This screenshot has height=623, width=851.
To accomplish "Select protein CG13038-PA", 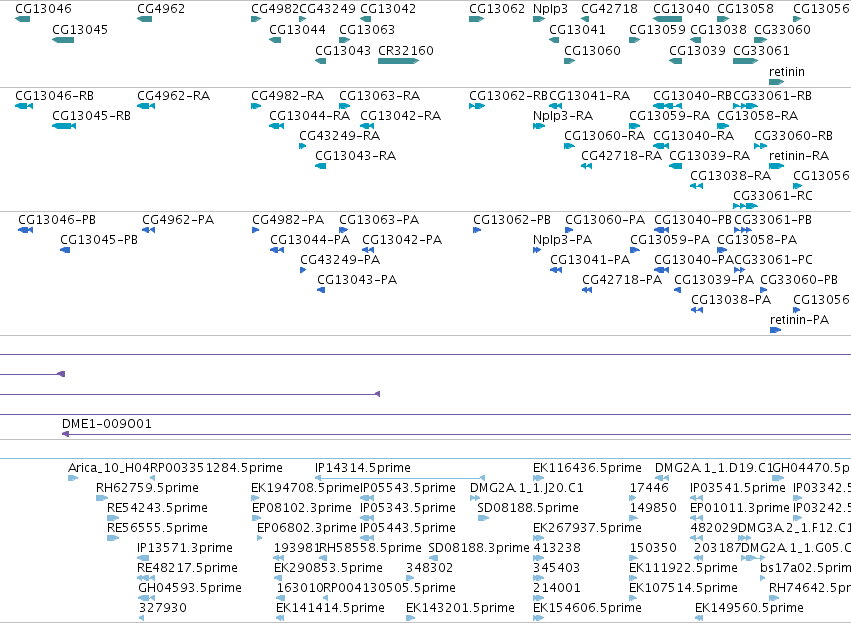I will pos(731,300).
